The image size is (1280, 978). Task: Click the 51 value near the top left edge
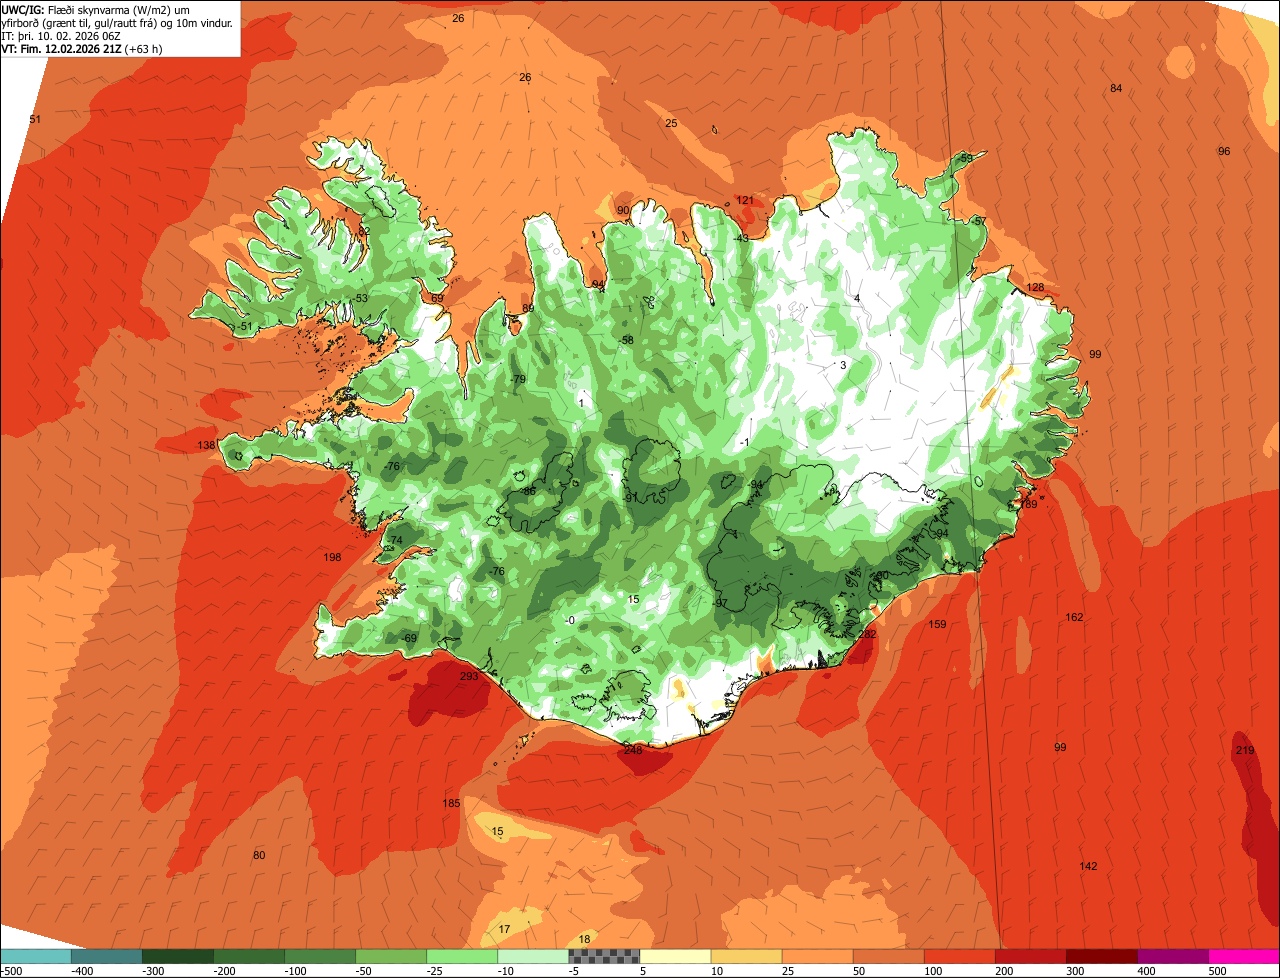tap(35, 119)
